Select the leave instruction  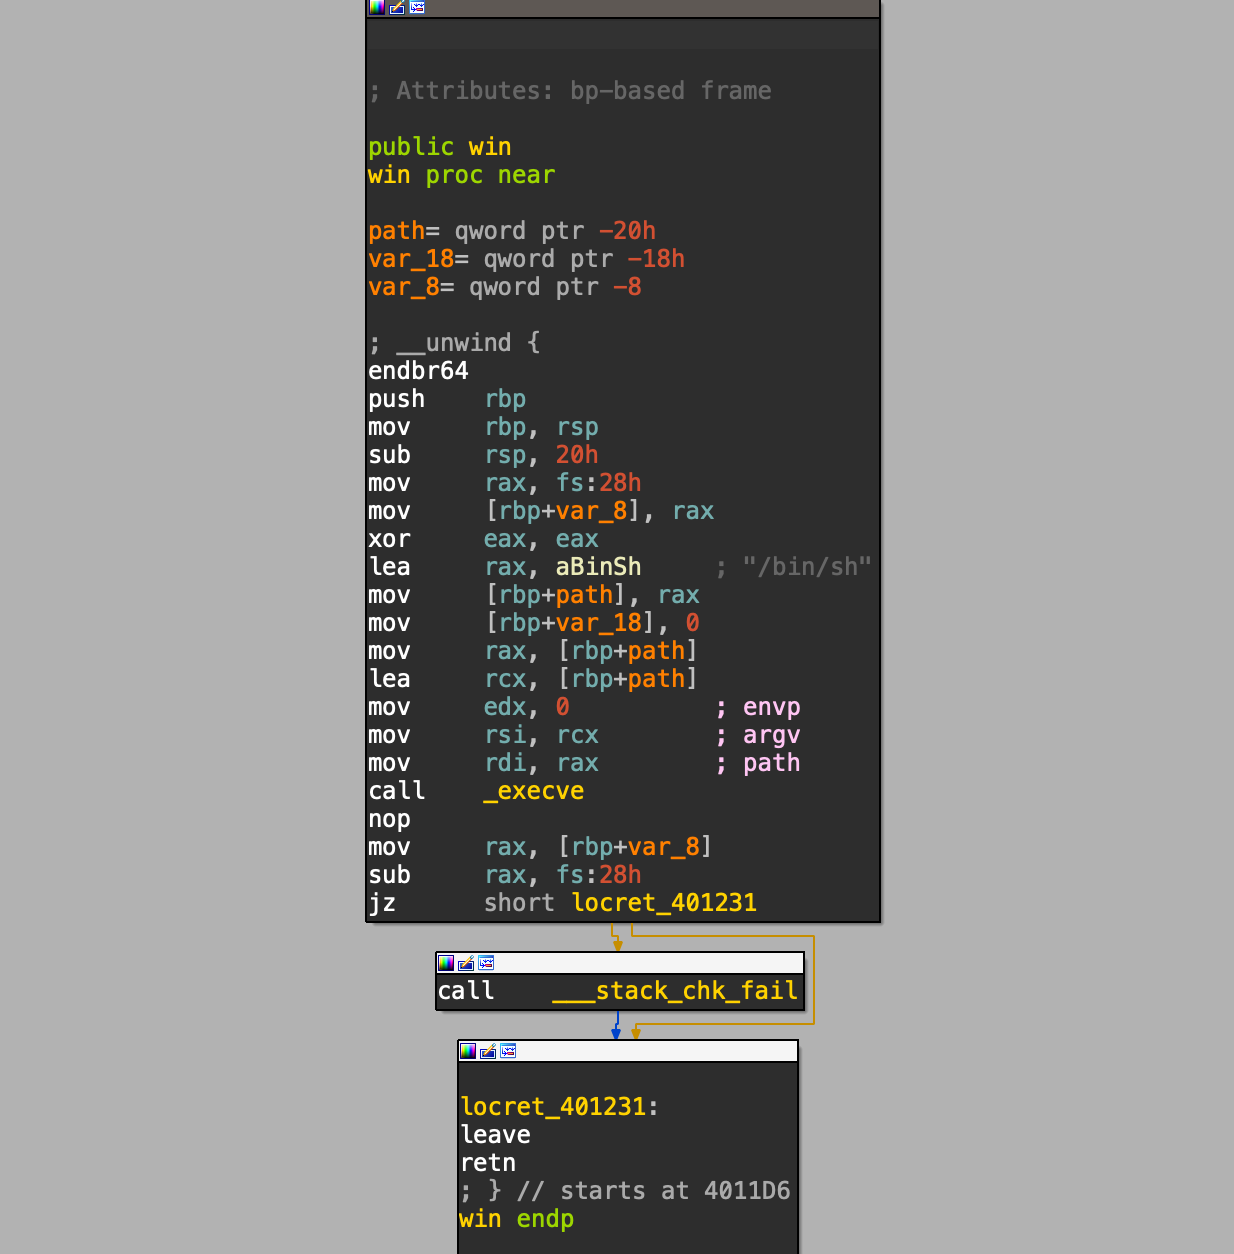point(496,1135)
